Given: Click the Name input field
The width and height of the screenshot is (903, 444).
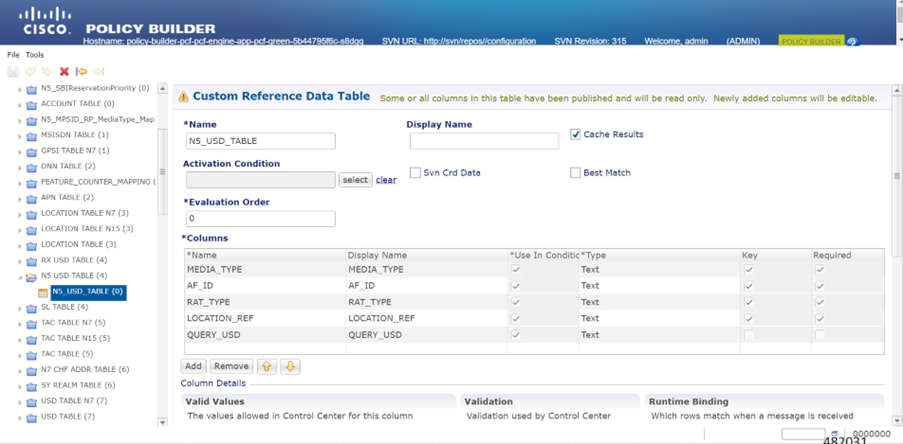Looking at the screenshot, I should click(x=261, y=141).
